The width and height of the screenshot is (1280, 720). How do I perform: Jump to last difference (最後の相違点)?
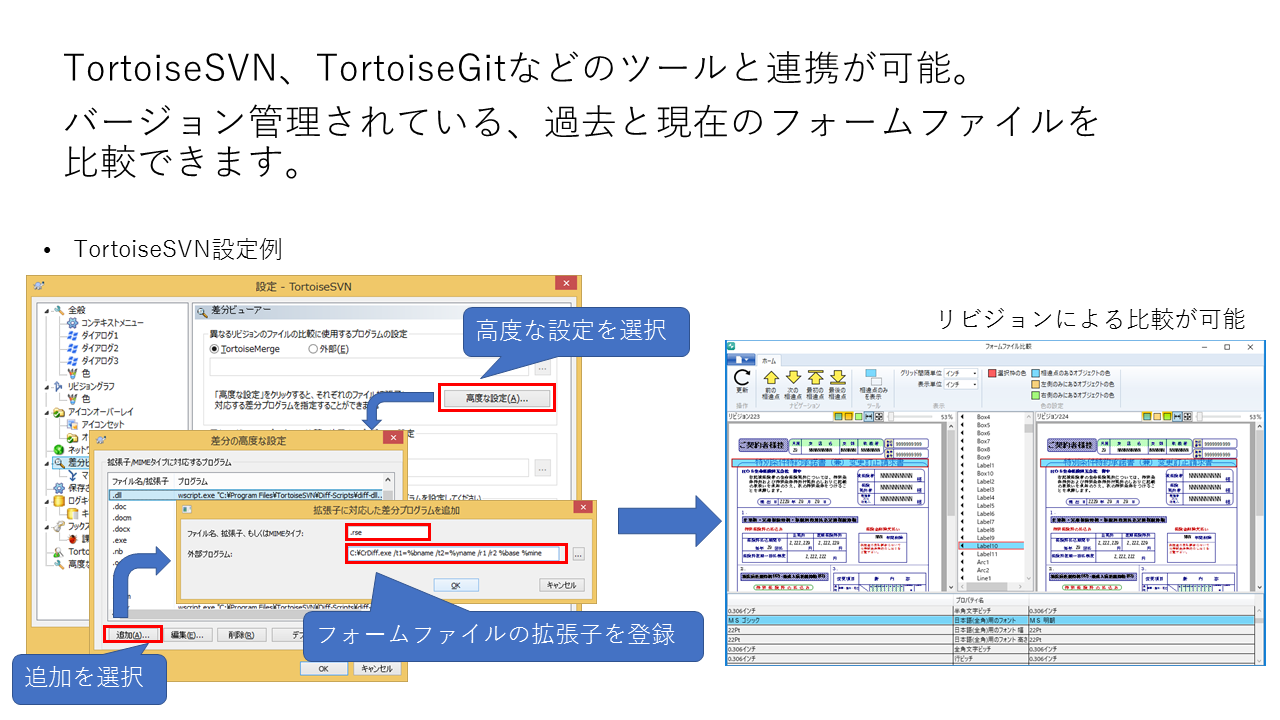pos(838,378)
